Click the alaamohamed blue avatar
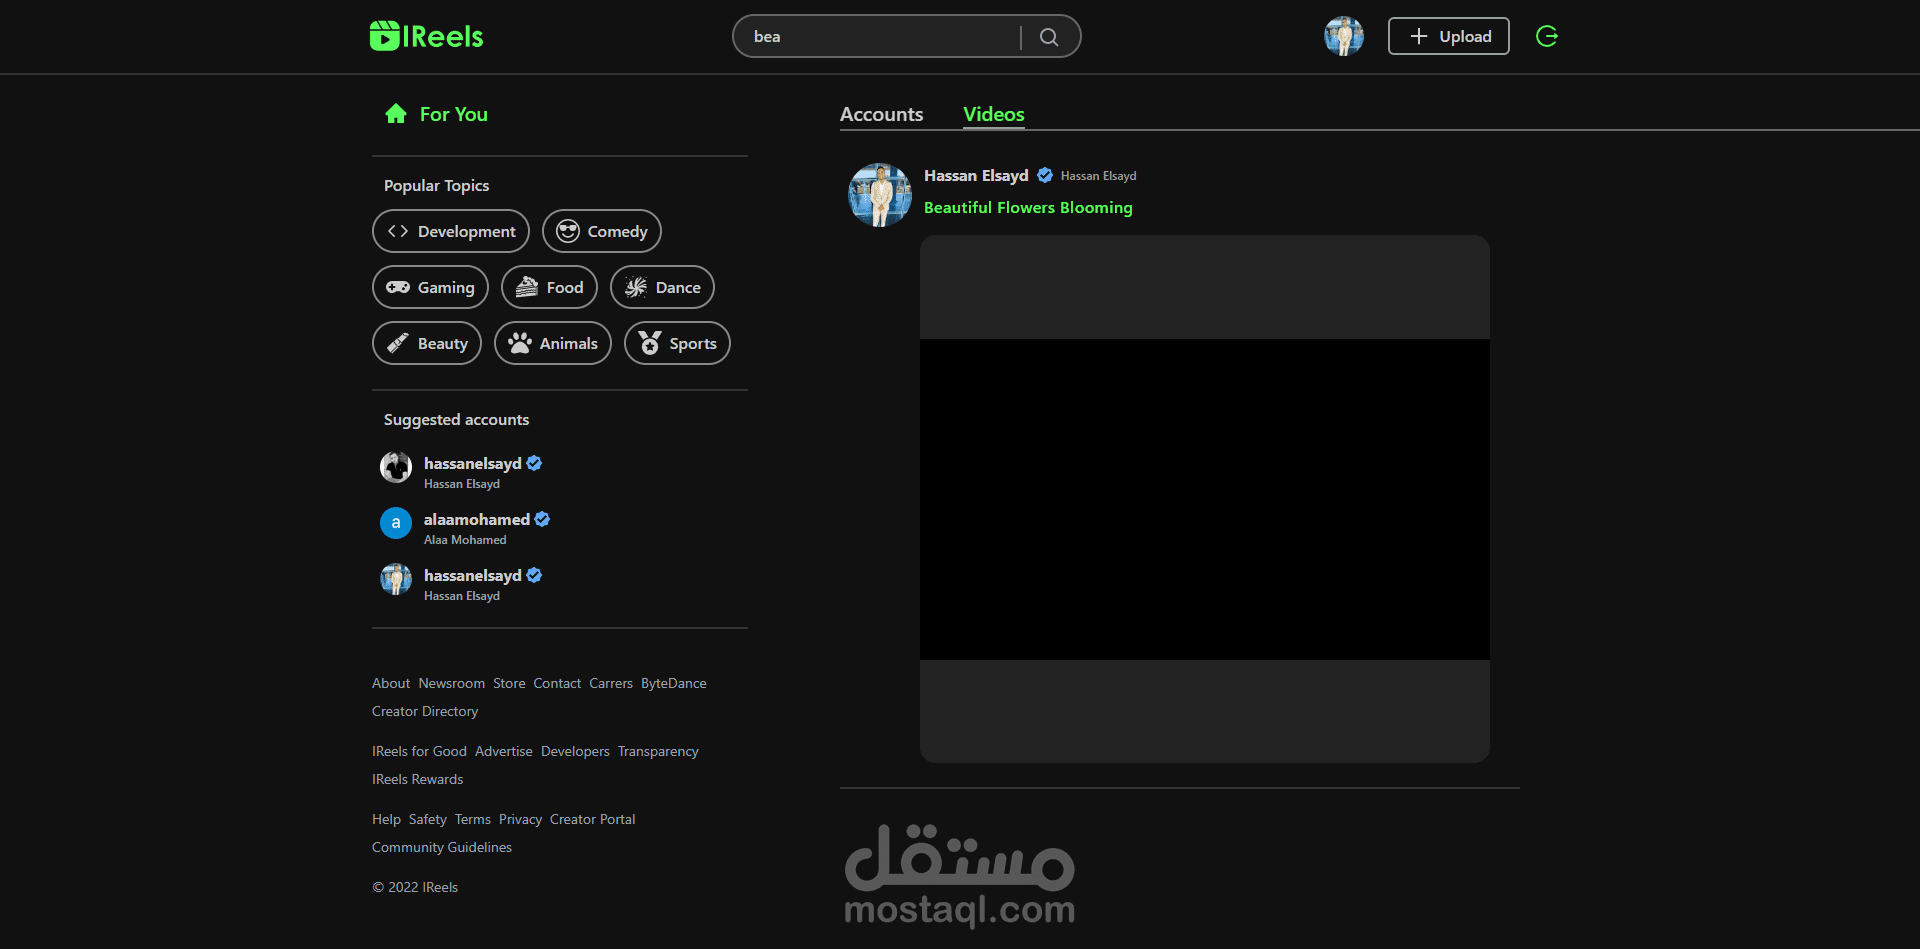This screenshot has height=949, width=1920. point(396,523)
